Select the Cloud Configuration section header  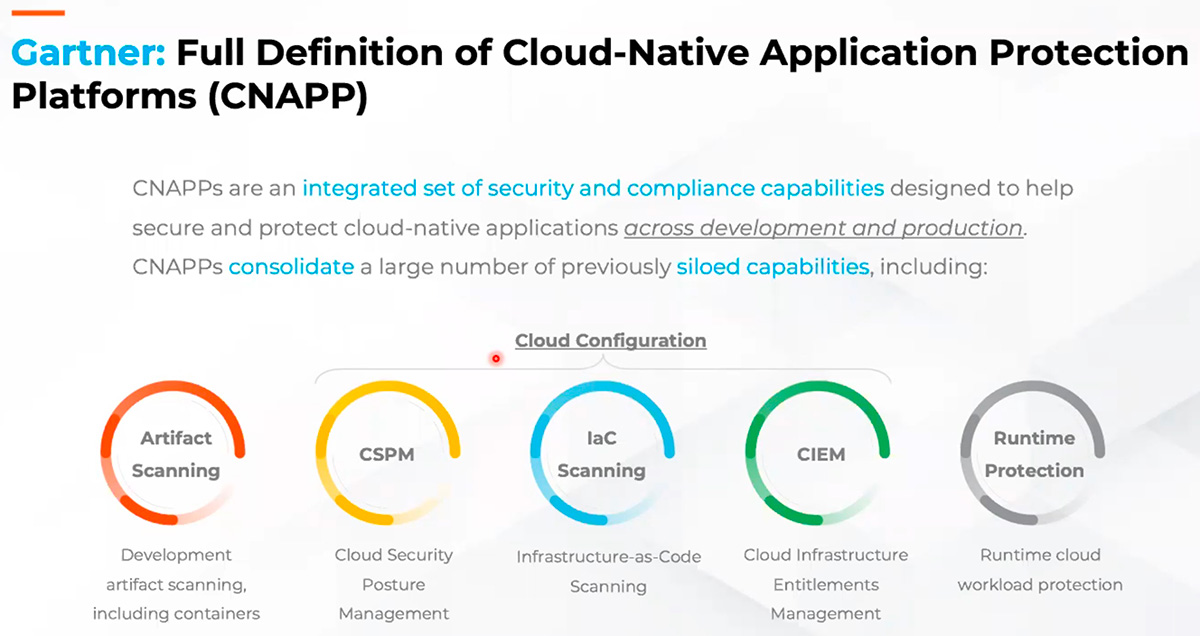609,340
